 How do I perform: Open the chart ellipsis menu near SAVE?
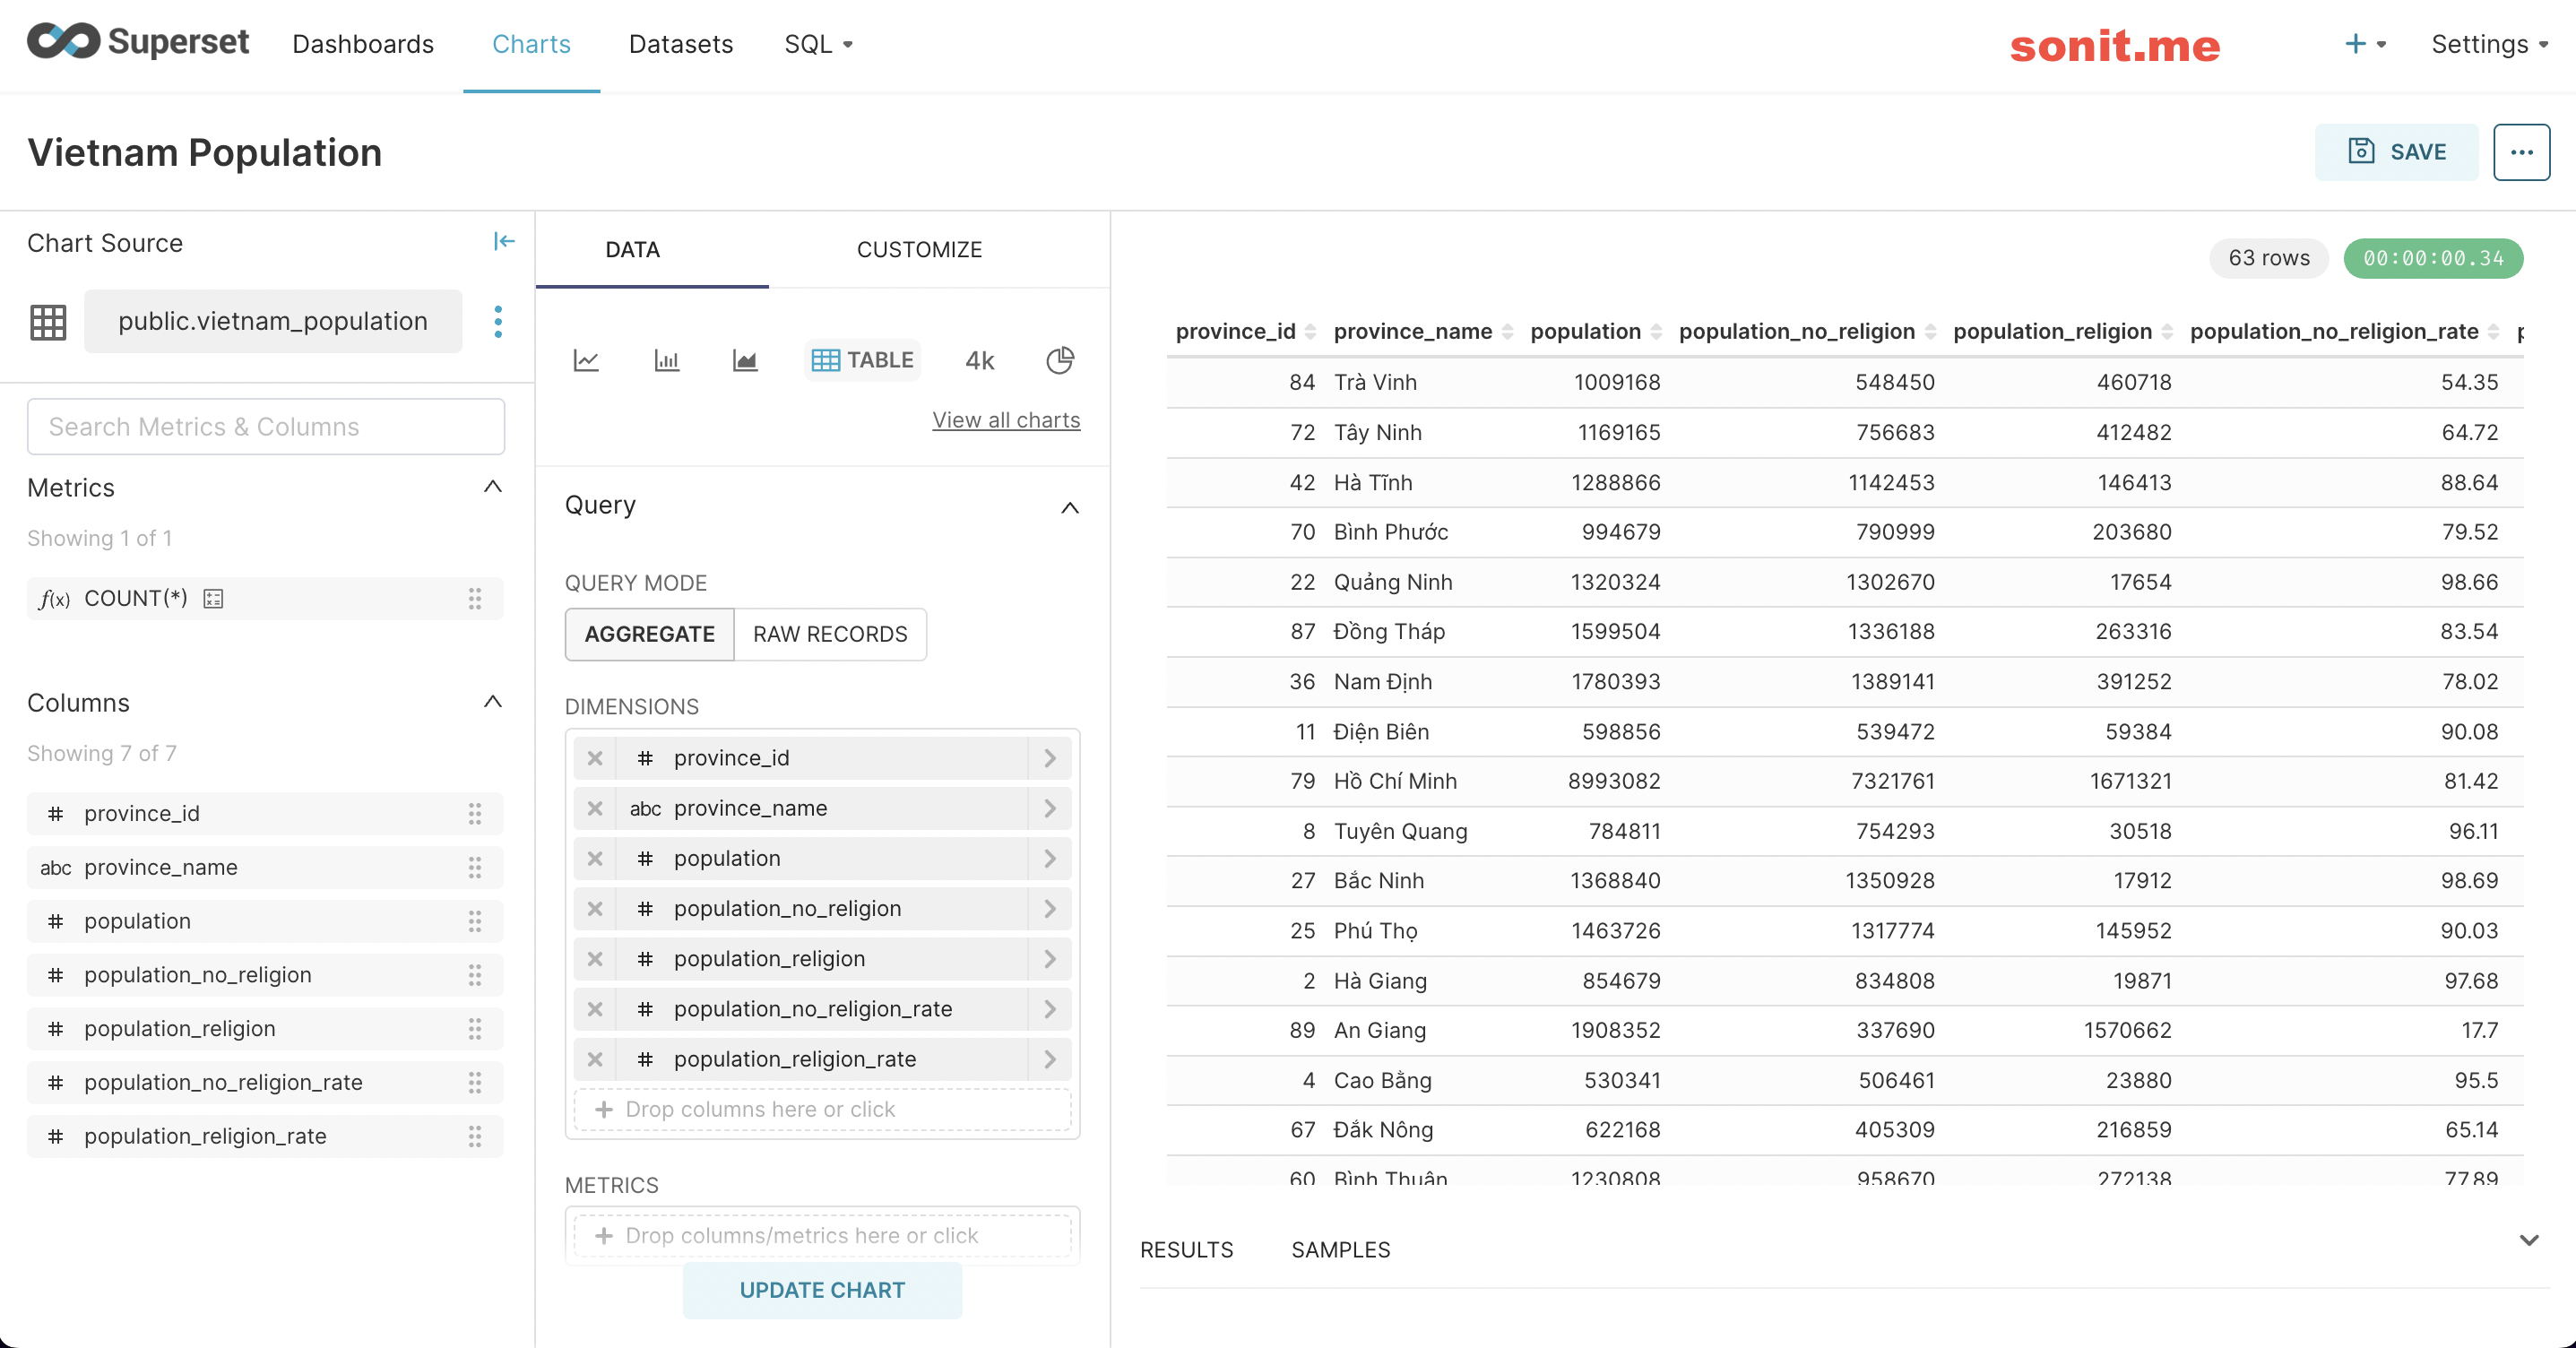(2522, 151)
